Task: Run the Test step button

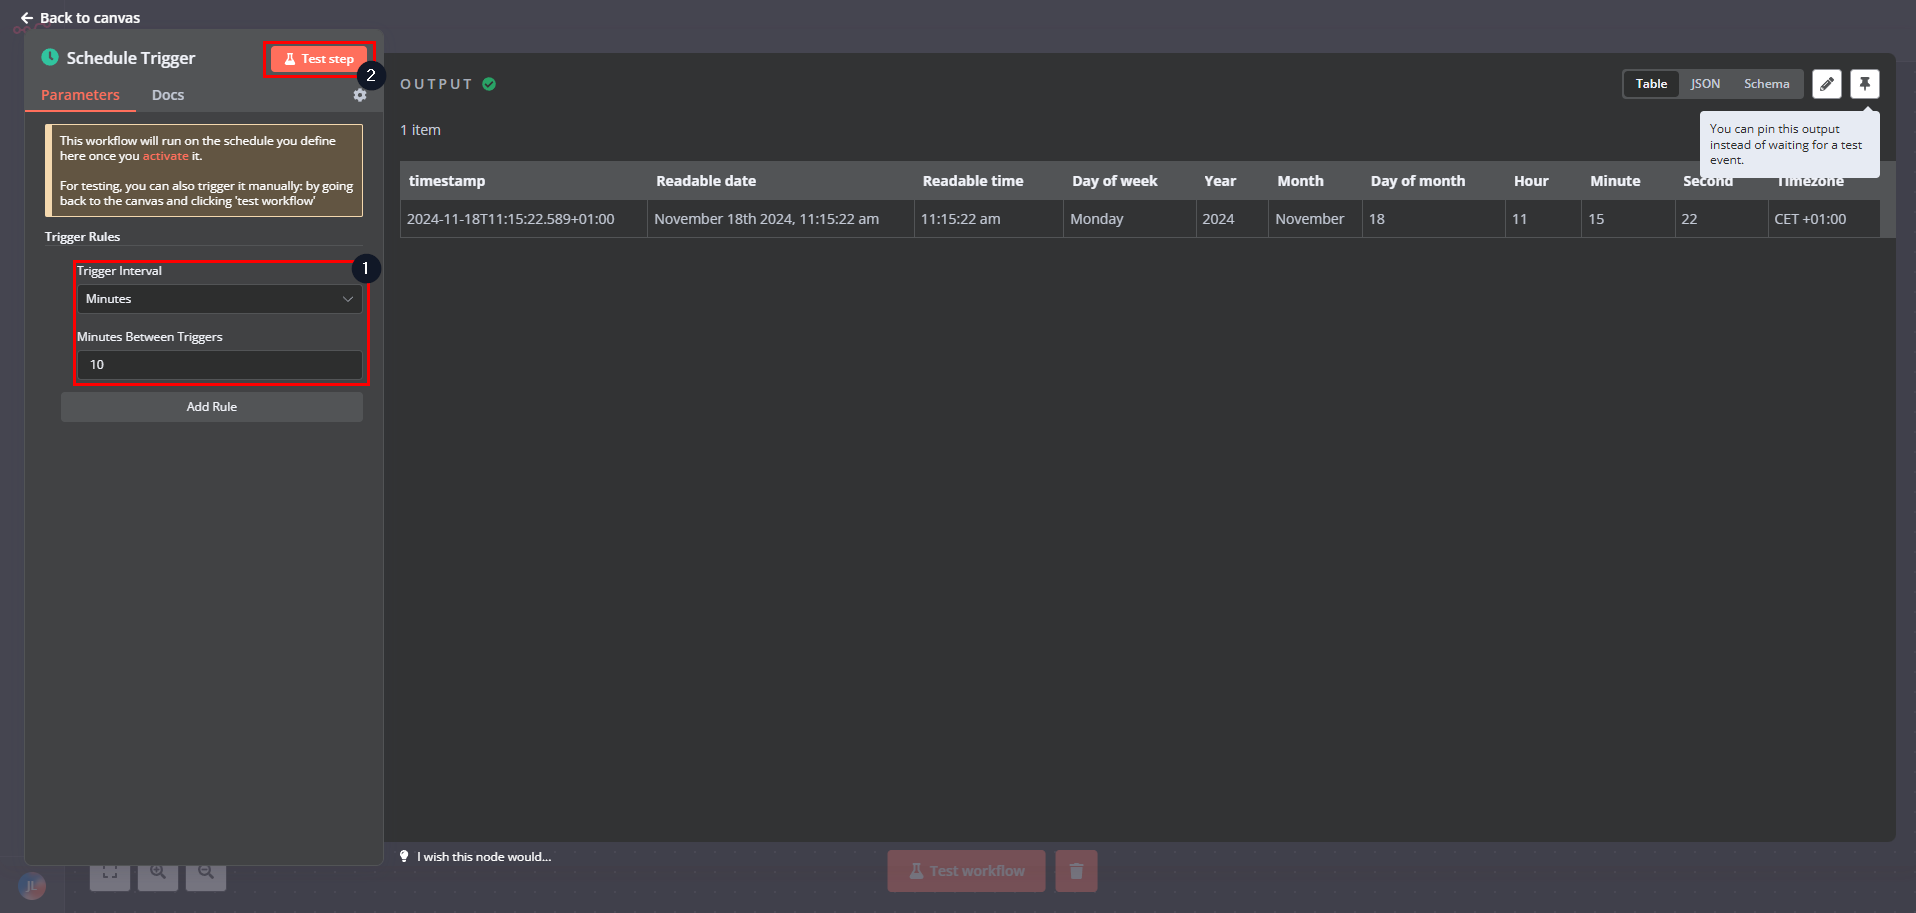Action: [x=319, y=59]
